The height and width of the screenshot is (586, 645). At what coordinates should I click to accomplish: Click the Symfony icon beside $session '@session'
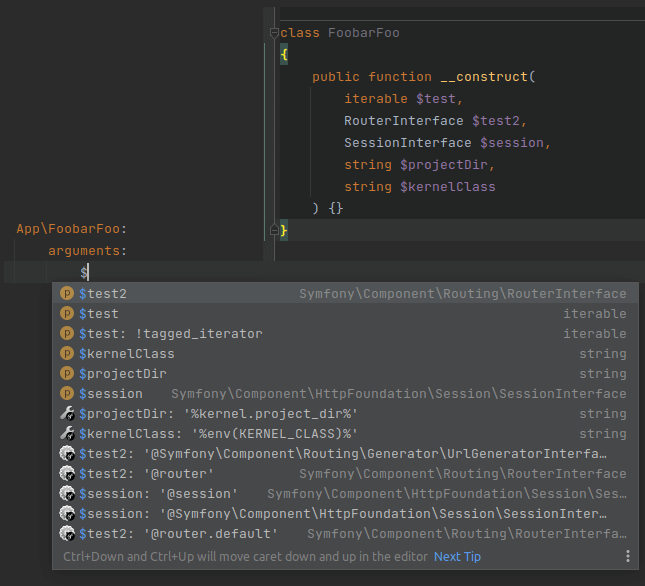click(x=67, y=494)
